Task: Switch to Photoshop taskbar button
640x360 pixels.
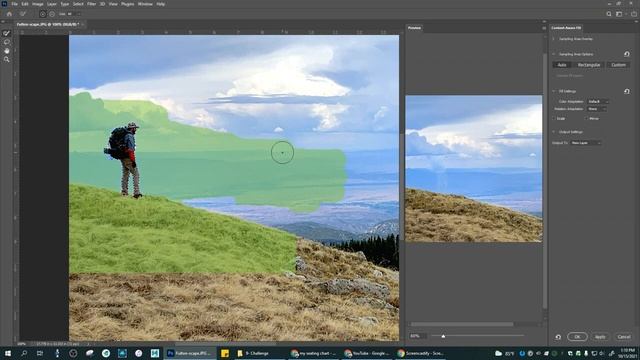Action: coord(191,353)
